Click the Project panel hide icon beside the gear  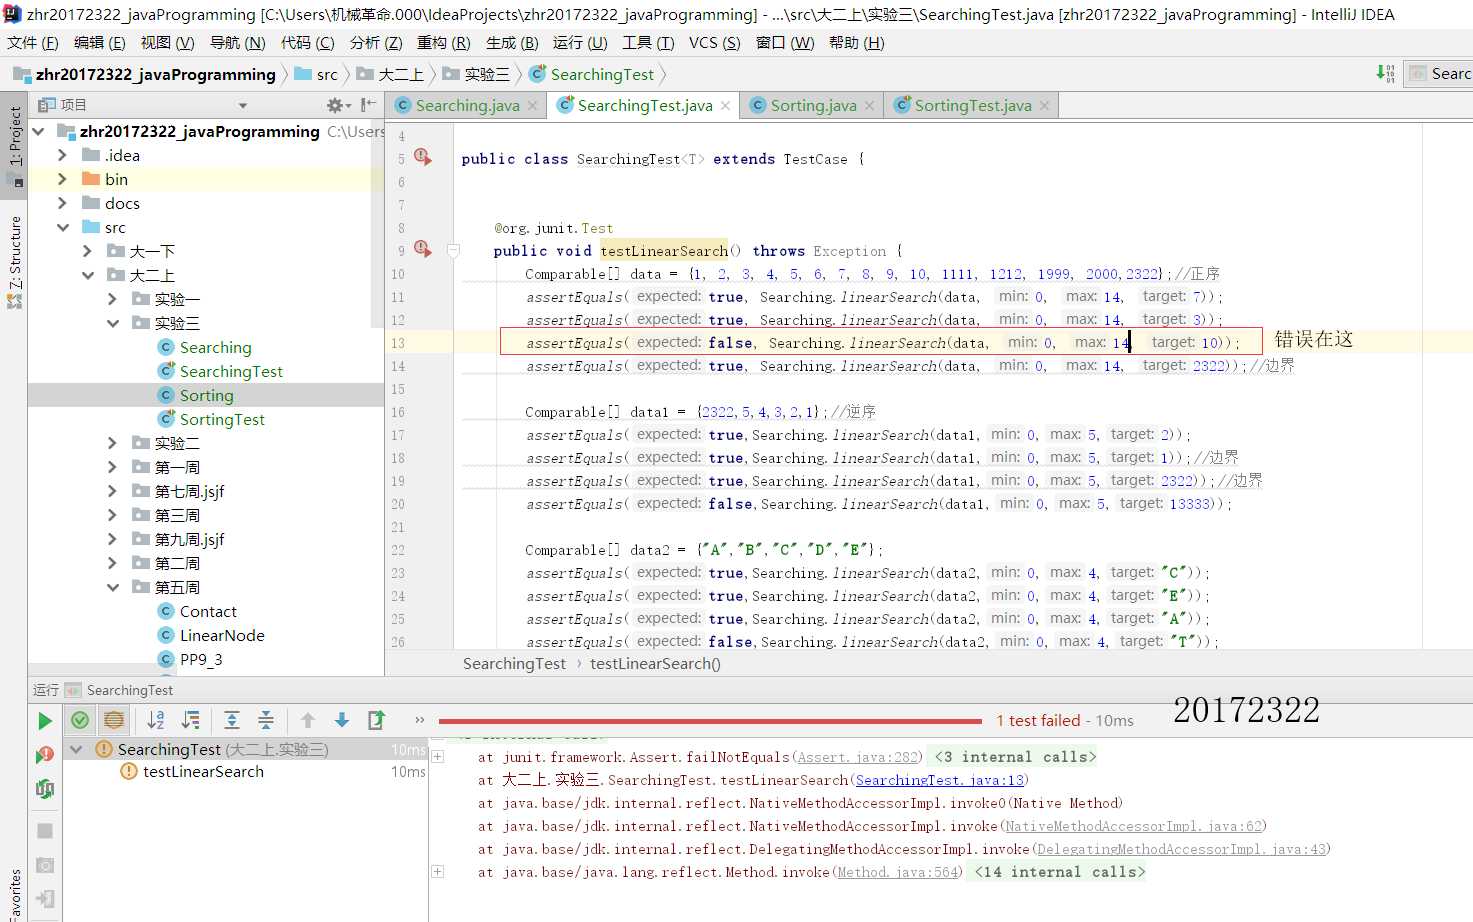(369, 105)
